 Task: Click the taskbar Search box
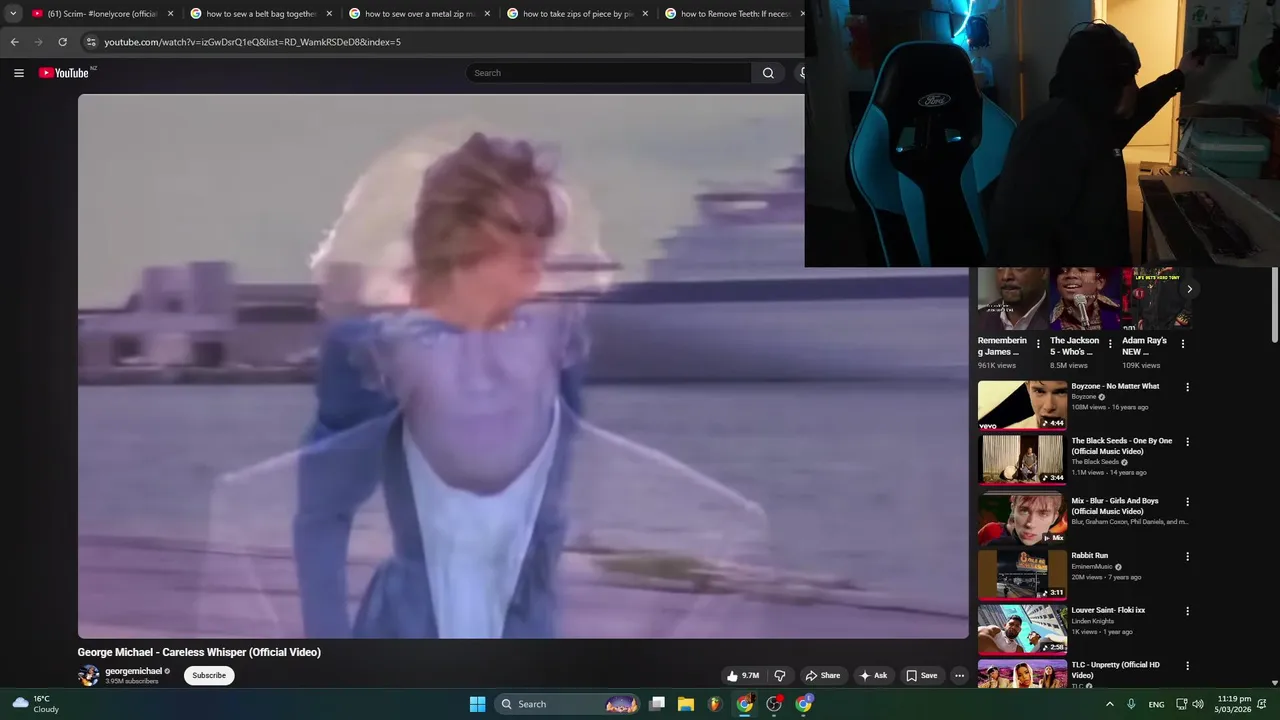coord(569,704)
